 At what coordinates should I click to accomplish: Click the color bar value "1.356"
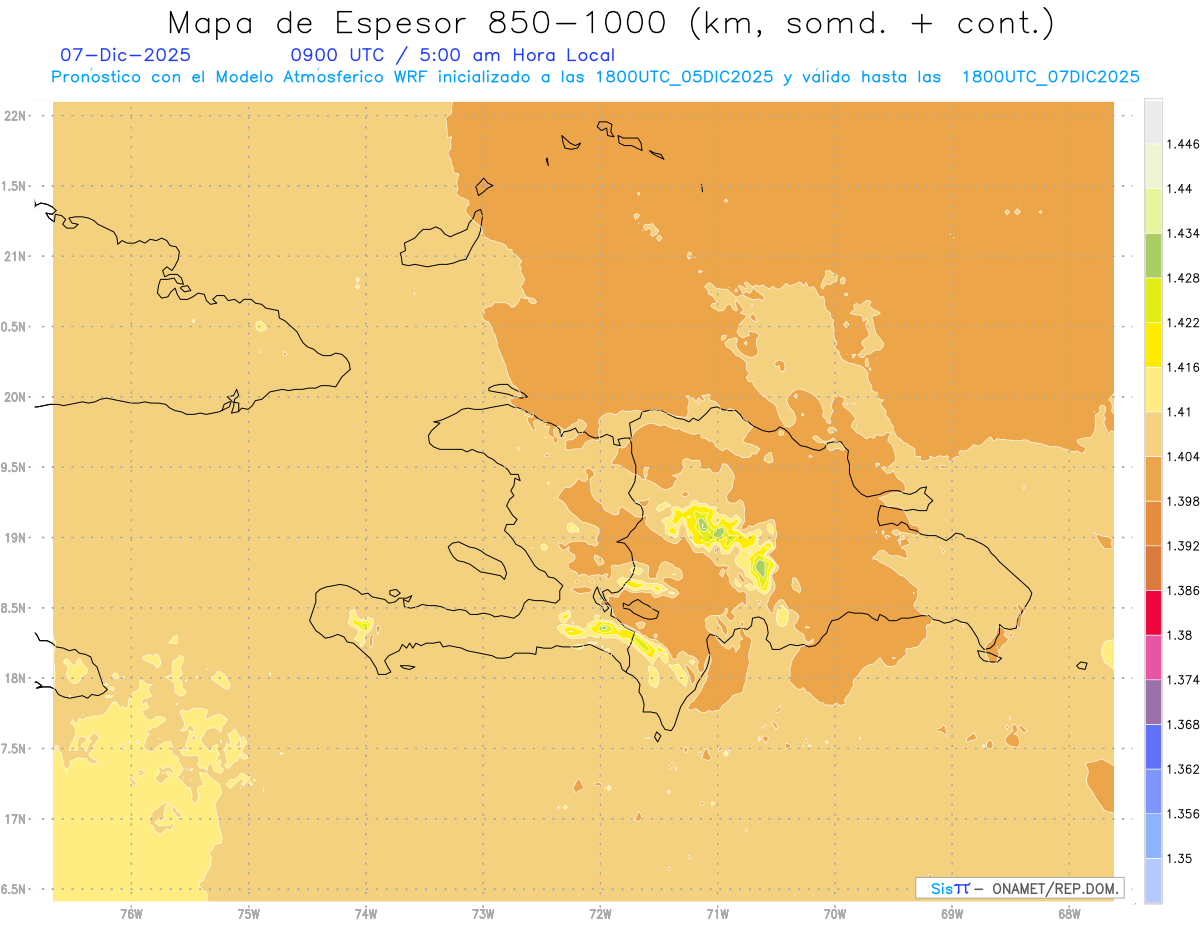1183,814
